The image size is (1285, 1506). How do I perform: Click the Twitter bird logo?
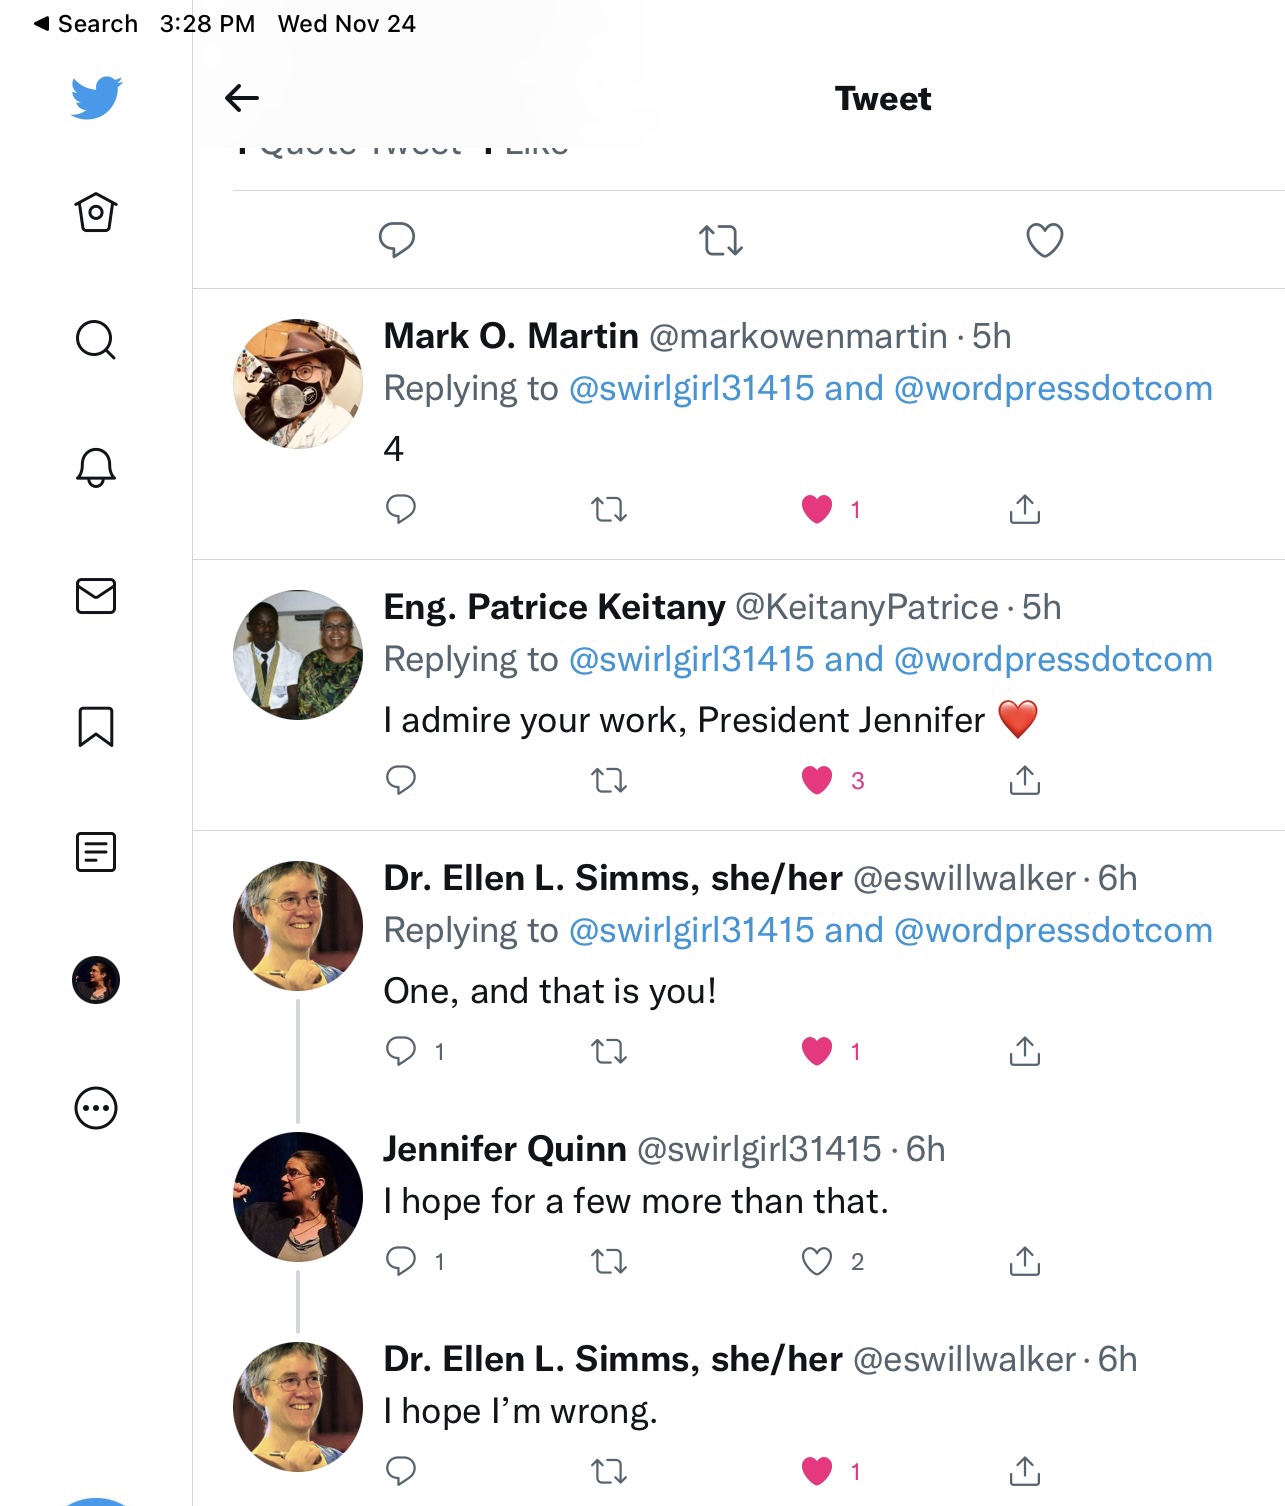(x=96, y=98)
